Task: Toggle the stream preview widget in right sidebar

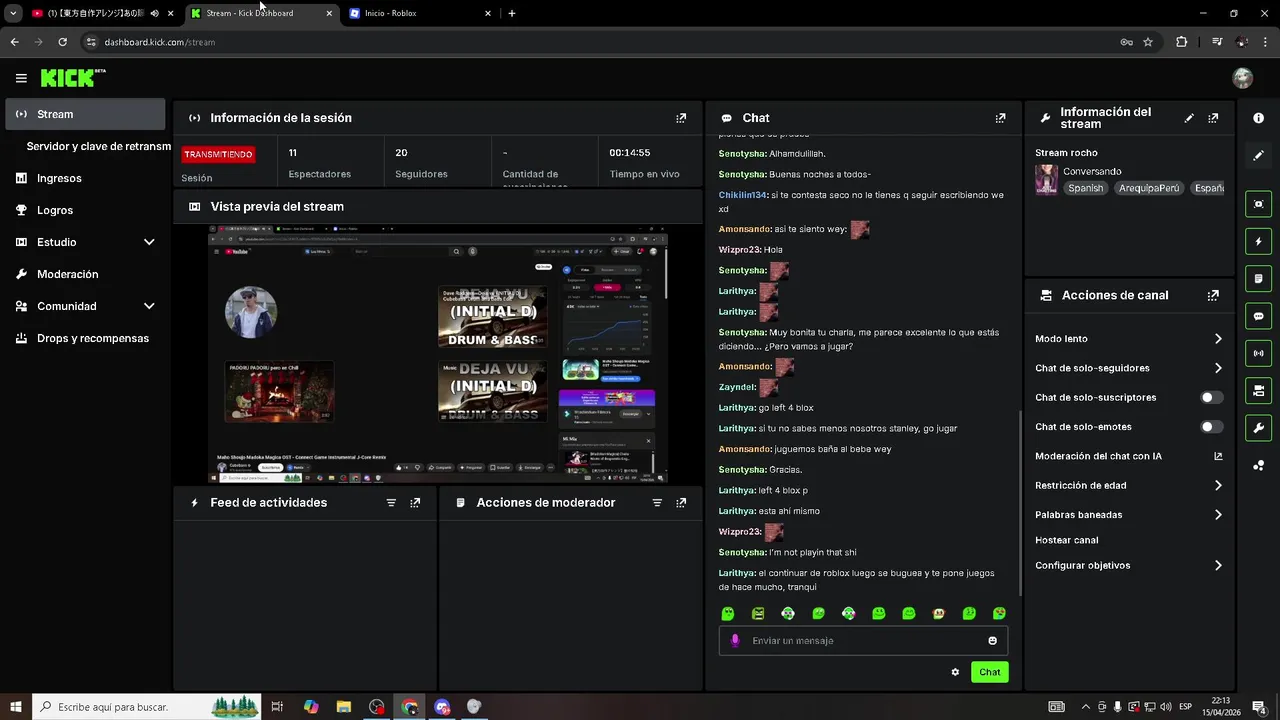Action: 1258,204
